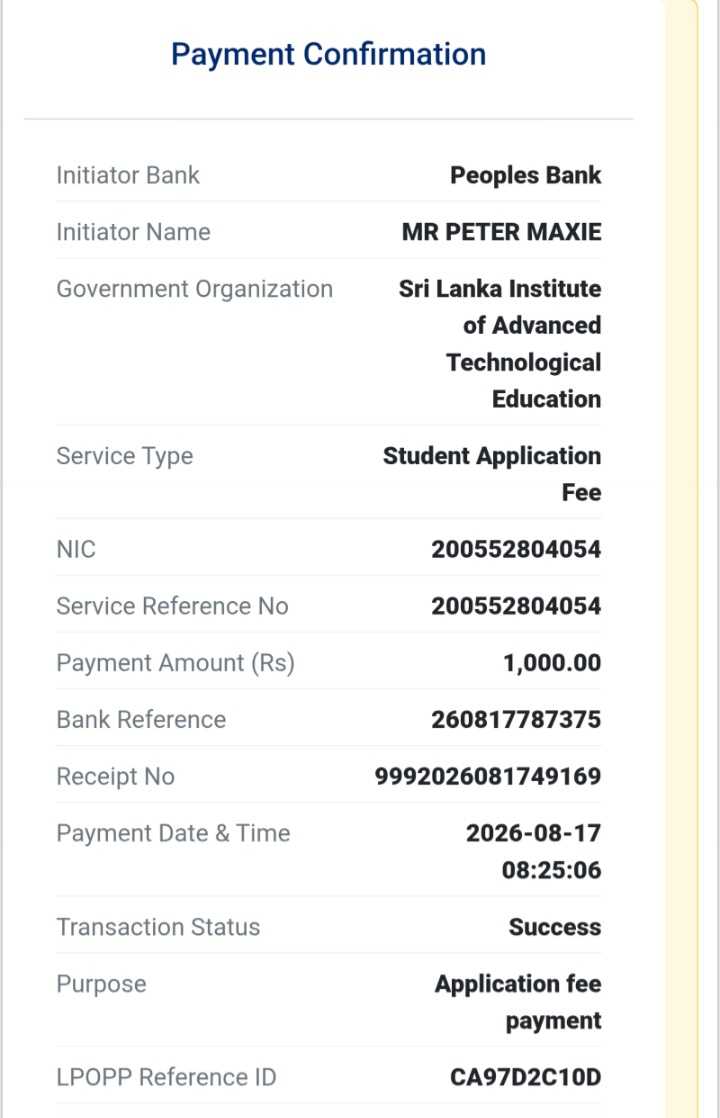
Task: Click the Service Reference No value
Action: [516, 606]
